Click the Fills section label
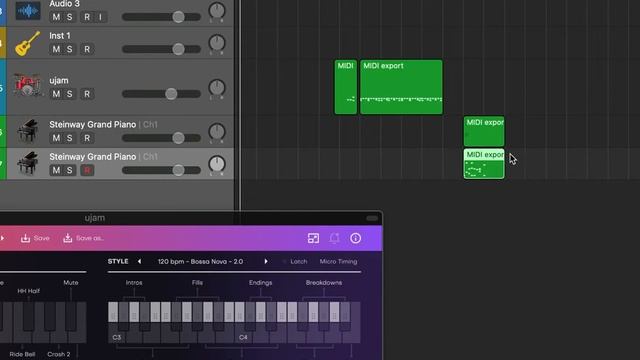The image size is (640, 360). pos(197,282)
